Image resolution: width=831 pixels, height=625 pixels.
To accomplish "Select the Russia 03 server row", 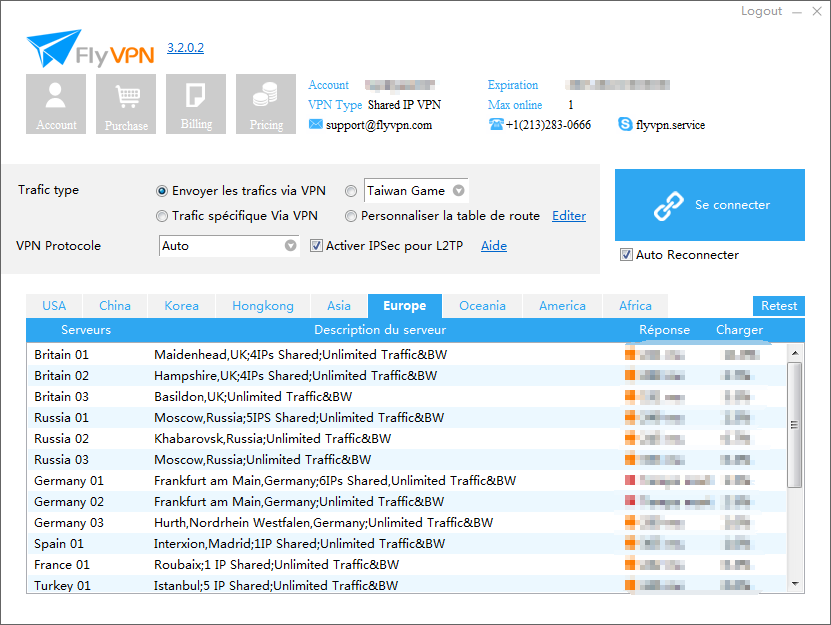I will (x=406, y=460).
